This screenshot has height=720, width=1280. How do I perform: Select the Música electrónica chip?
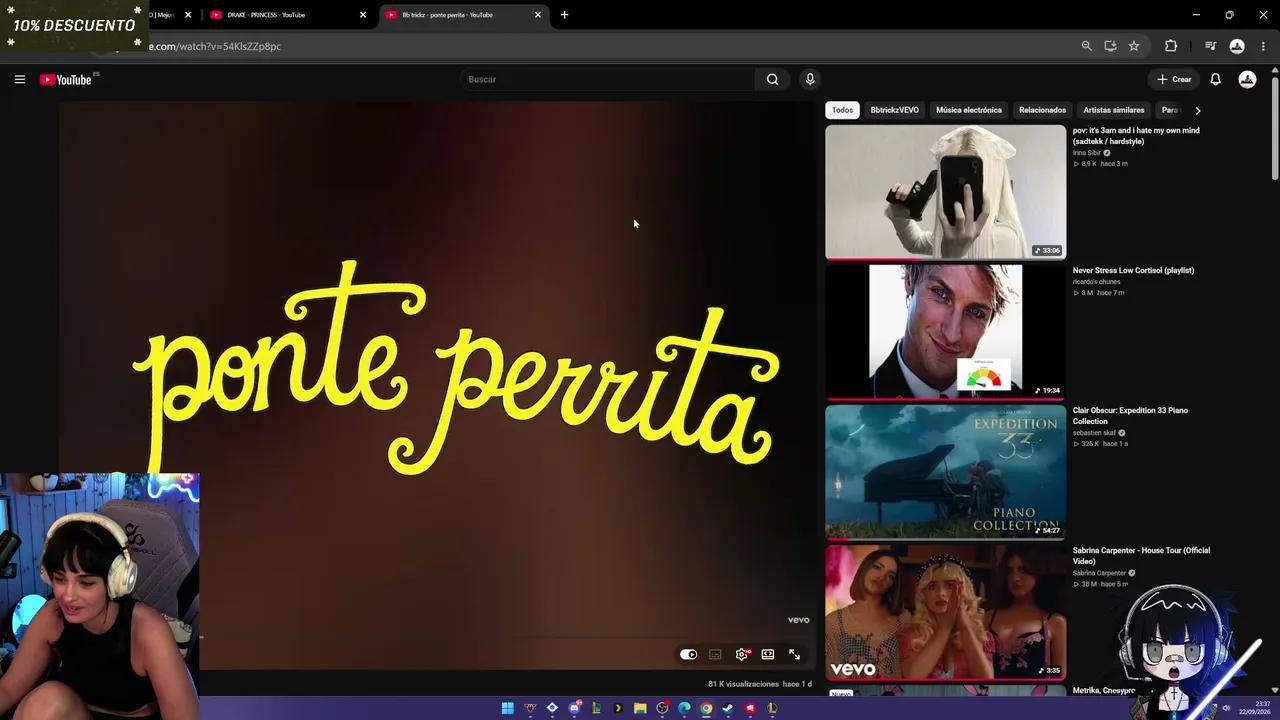(x=969, y=110)
